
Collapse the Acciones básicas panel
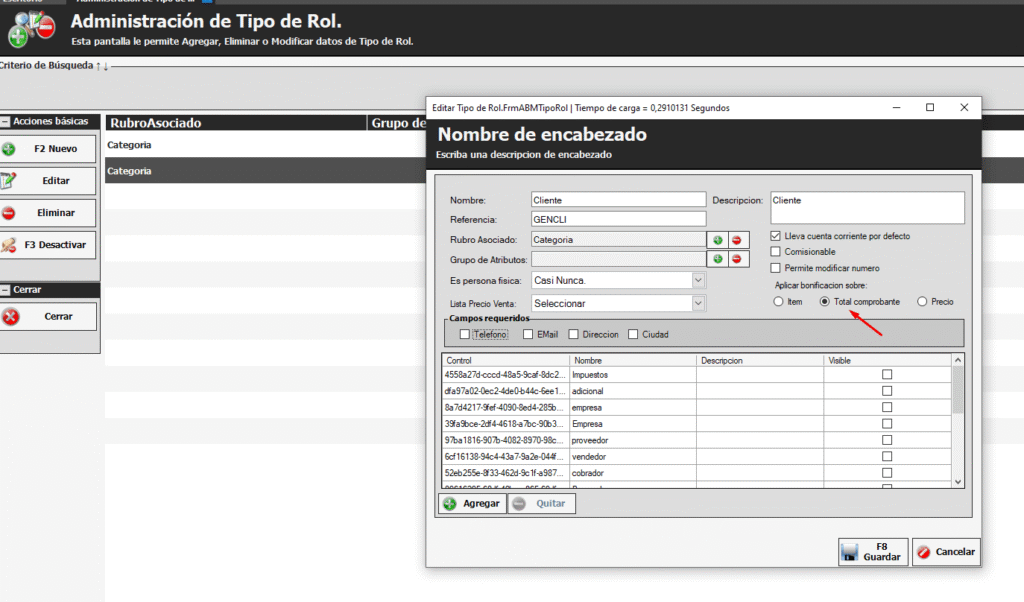tap(6, 121)
